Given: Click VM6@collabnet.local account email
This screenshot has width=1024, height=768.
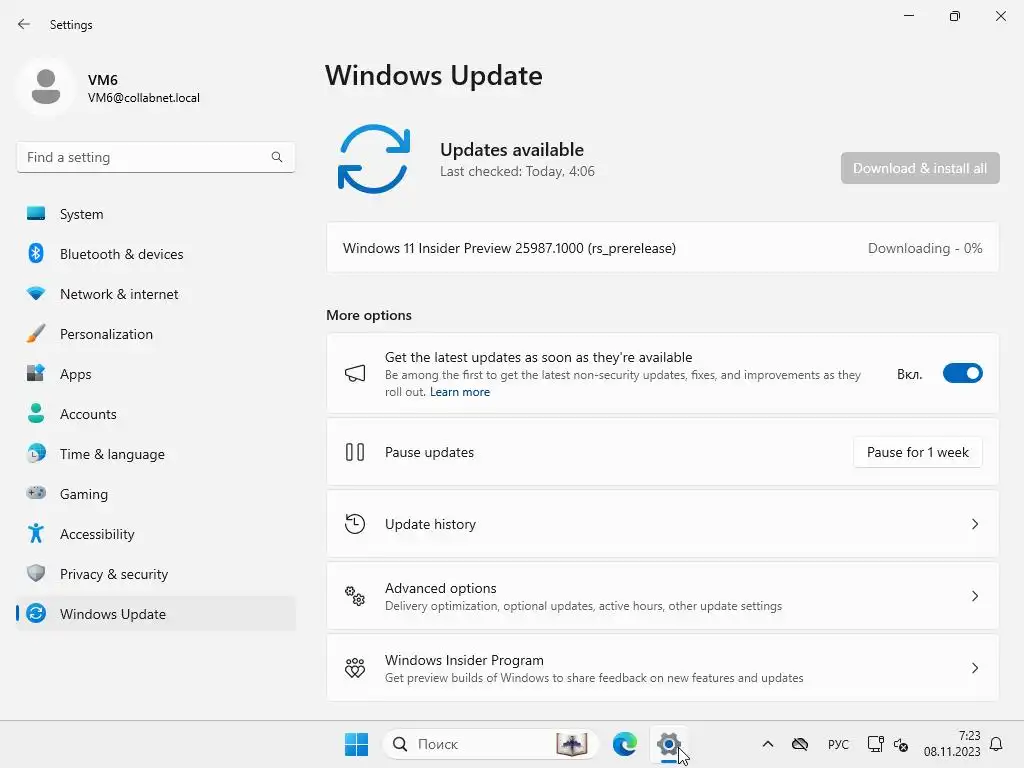Looking at the screenshot, I should [x=144, y=98].
